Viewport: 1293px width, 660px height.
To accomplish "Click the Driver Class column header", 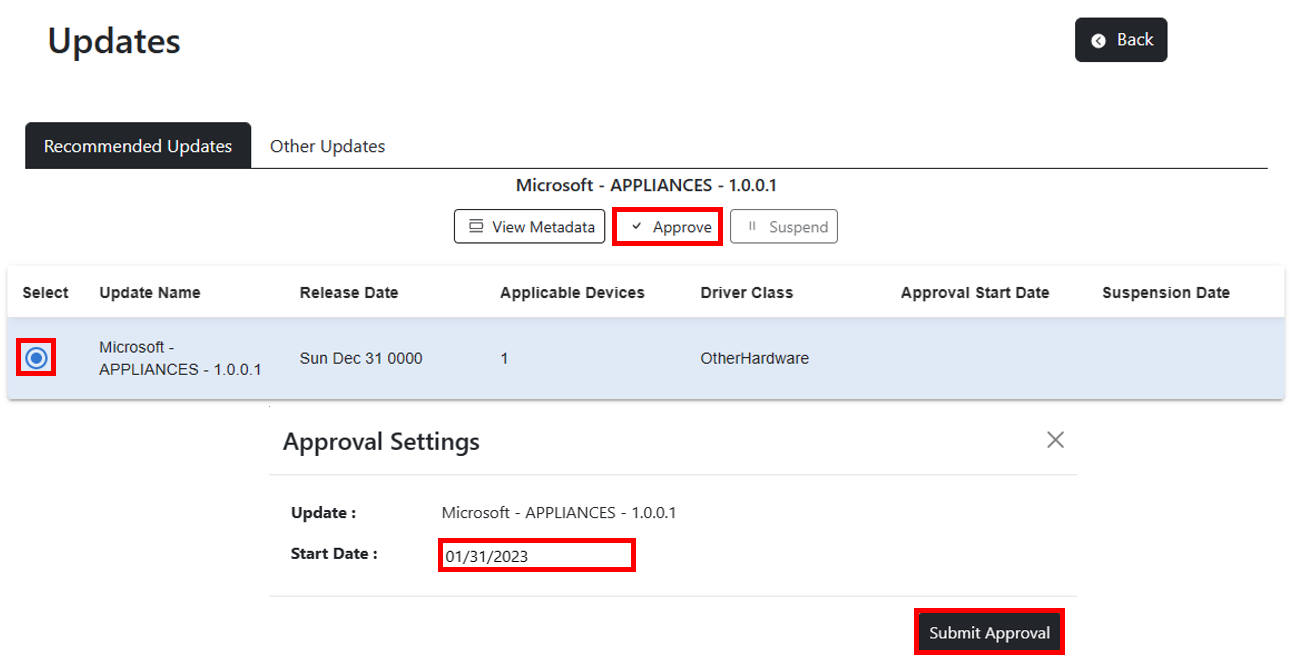I will 747,293.
